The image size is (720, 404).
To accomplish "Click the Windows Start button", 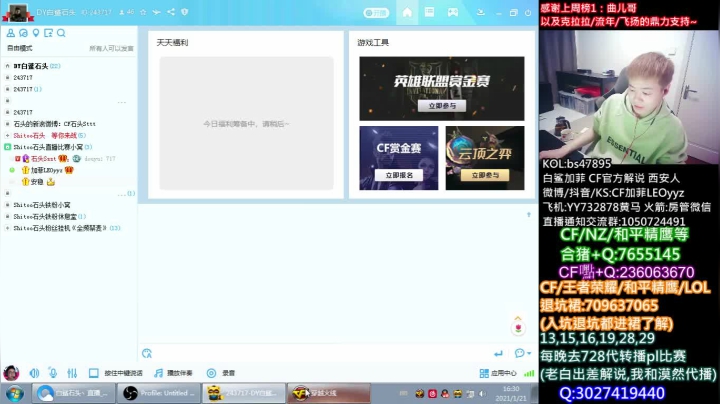I will click(x=15, y=393).
